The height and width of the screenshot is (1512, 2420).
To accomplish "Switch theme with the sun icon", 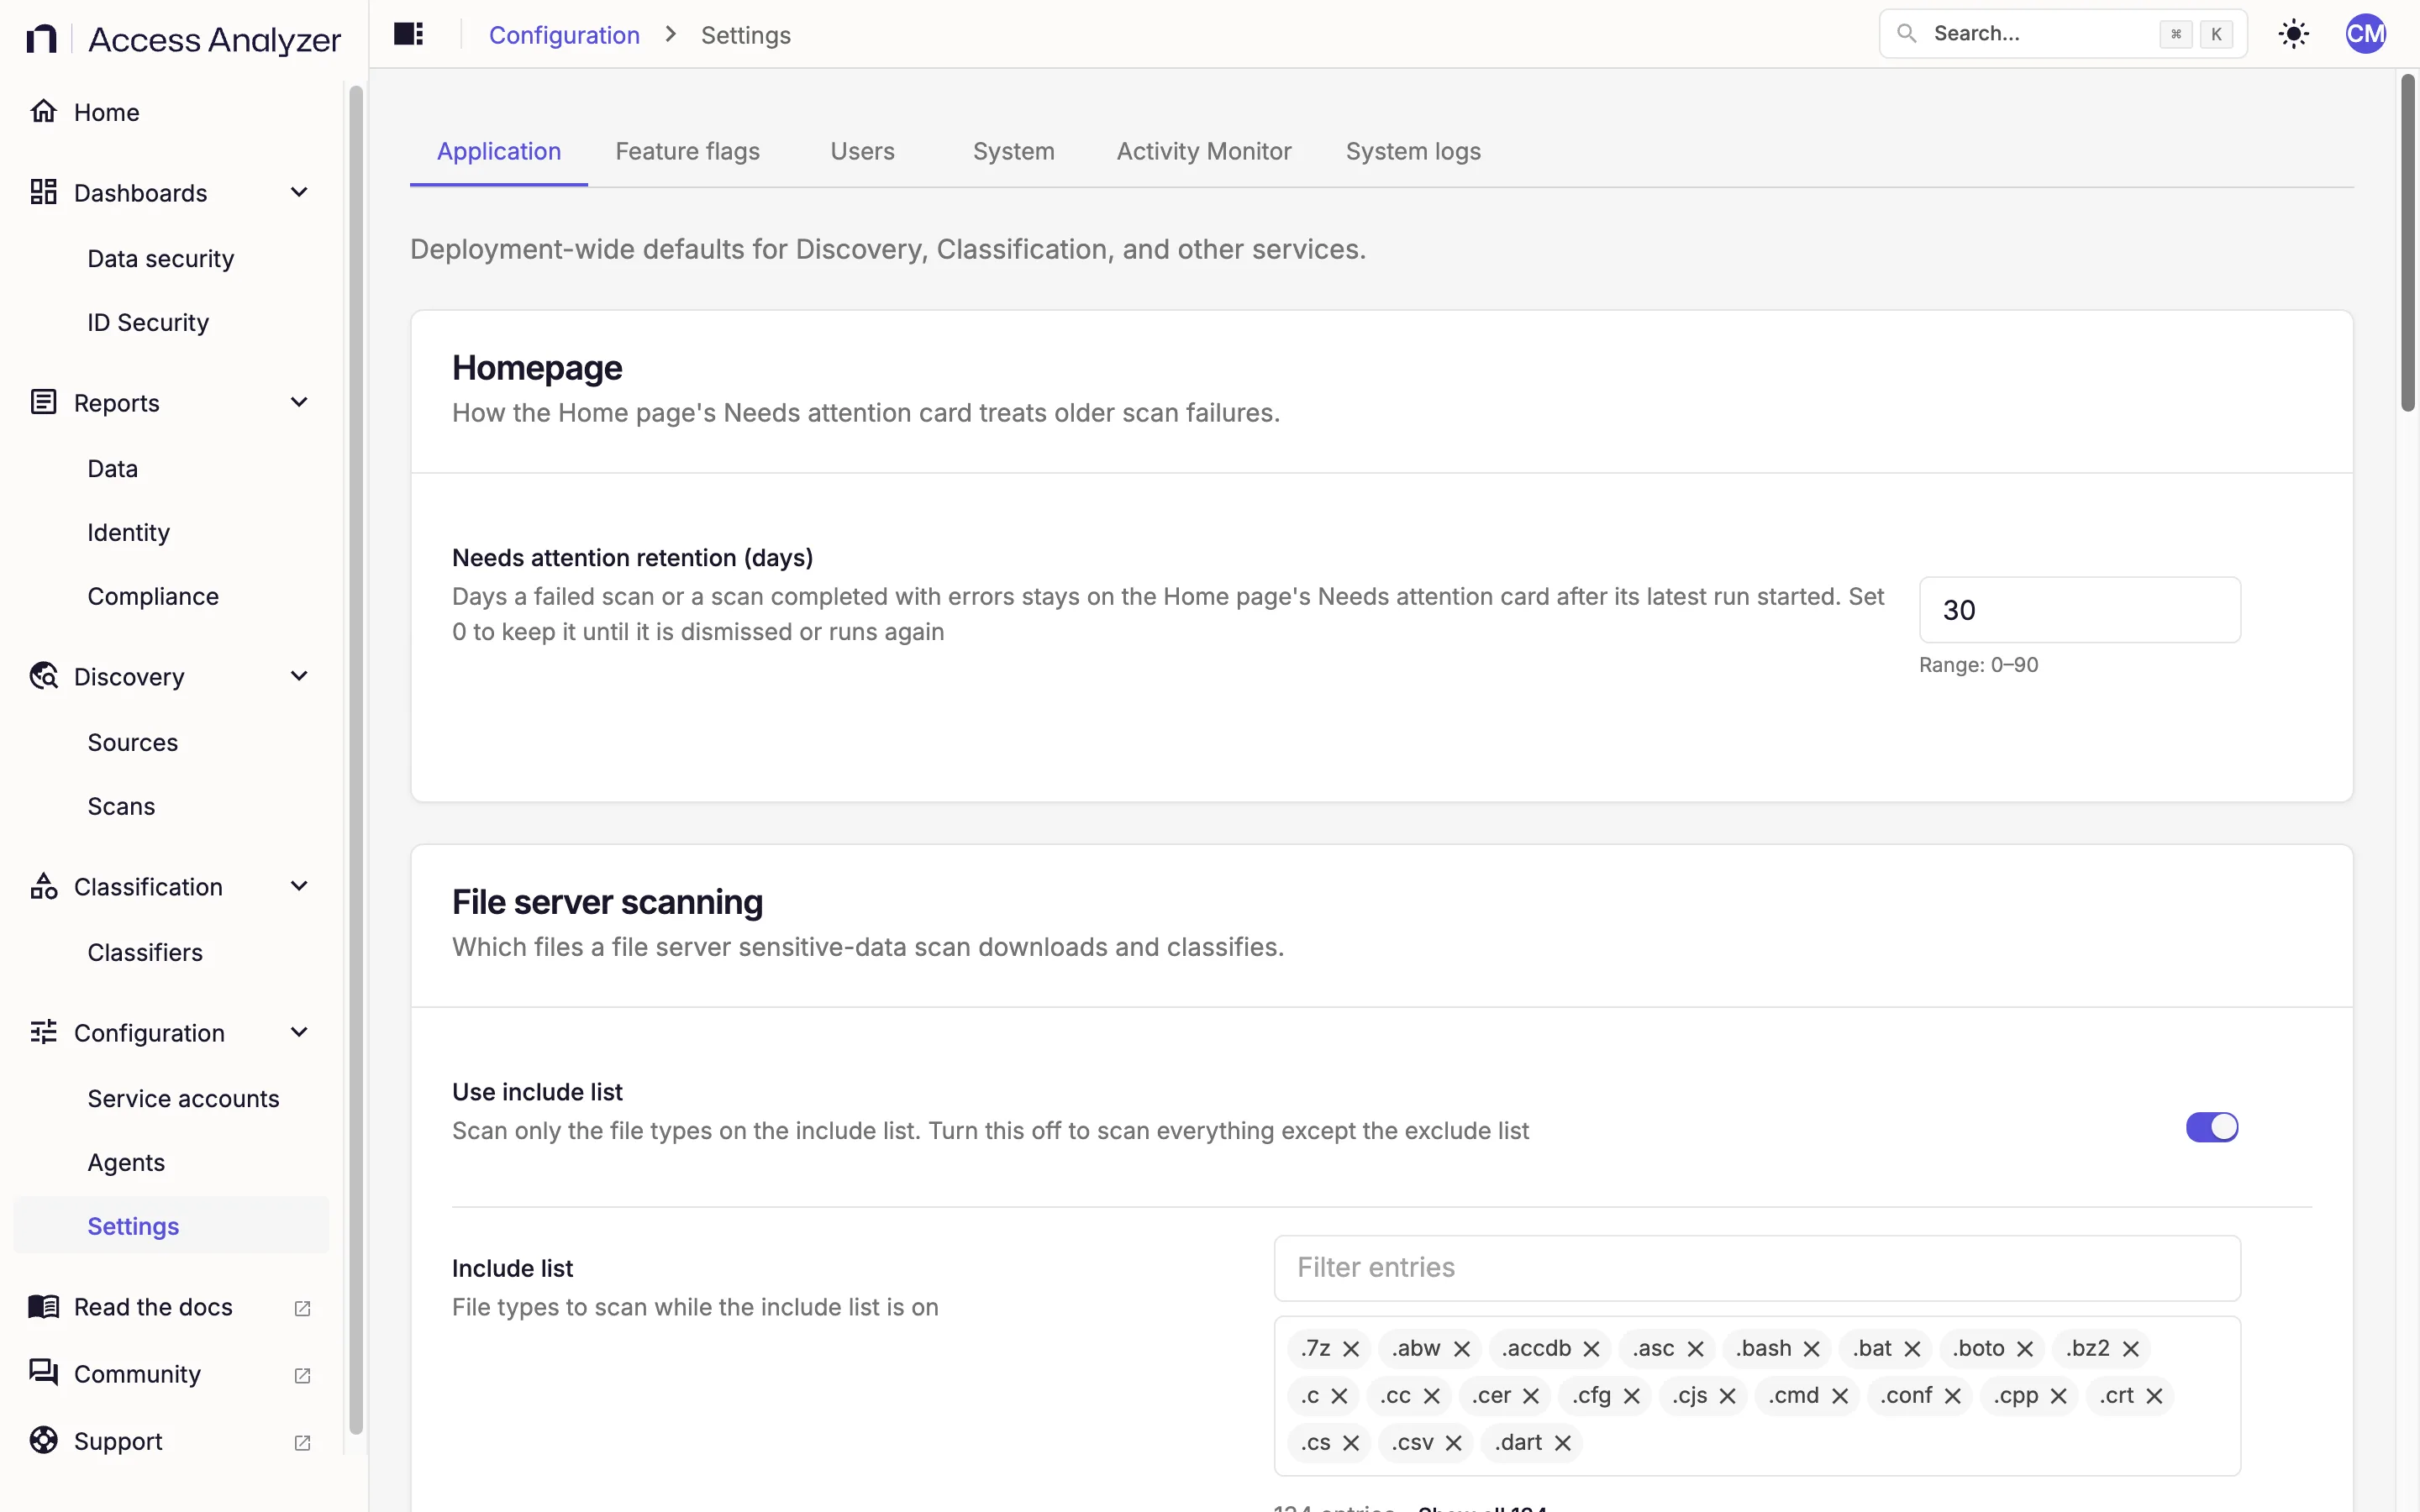I will [2293, 34].
